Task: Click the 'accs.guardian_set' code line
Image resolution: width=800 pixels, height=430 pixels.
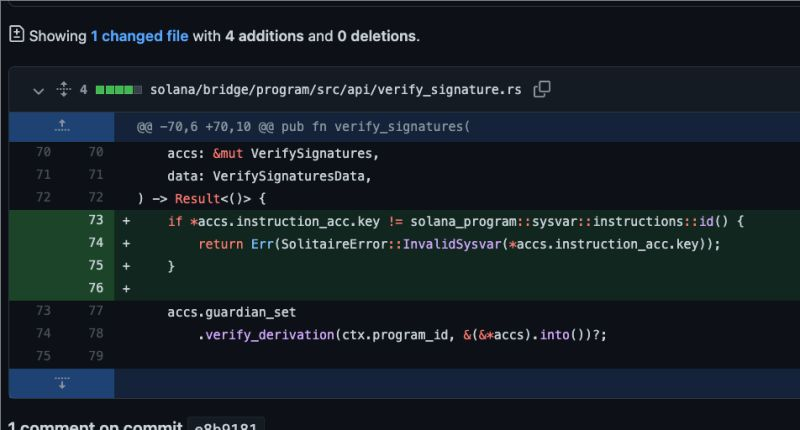Action: click(232, 312)
